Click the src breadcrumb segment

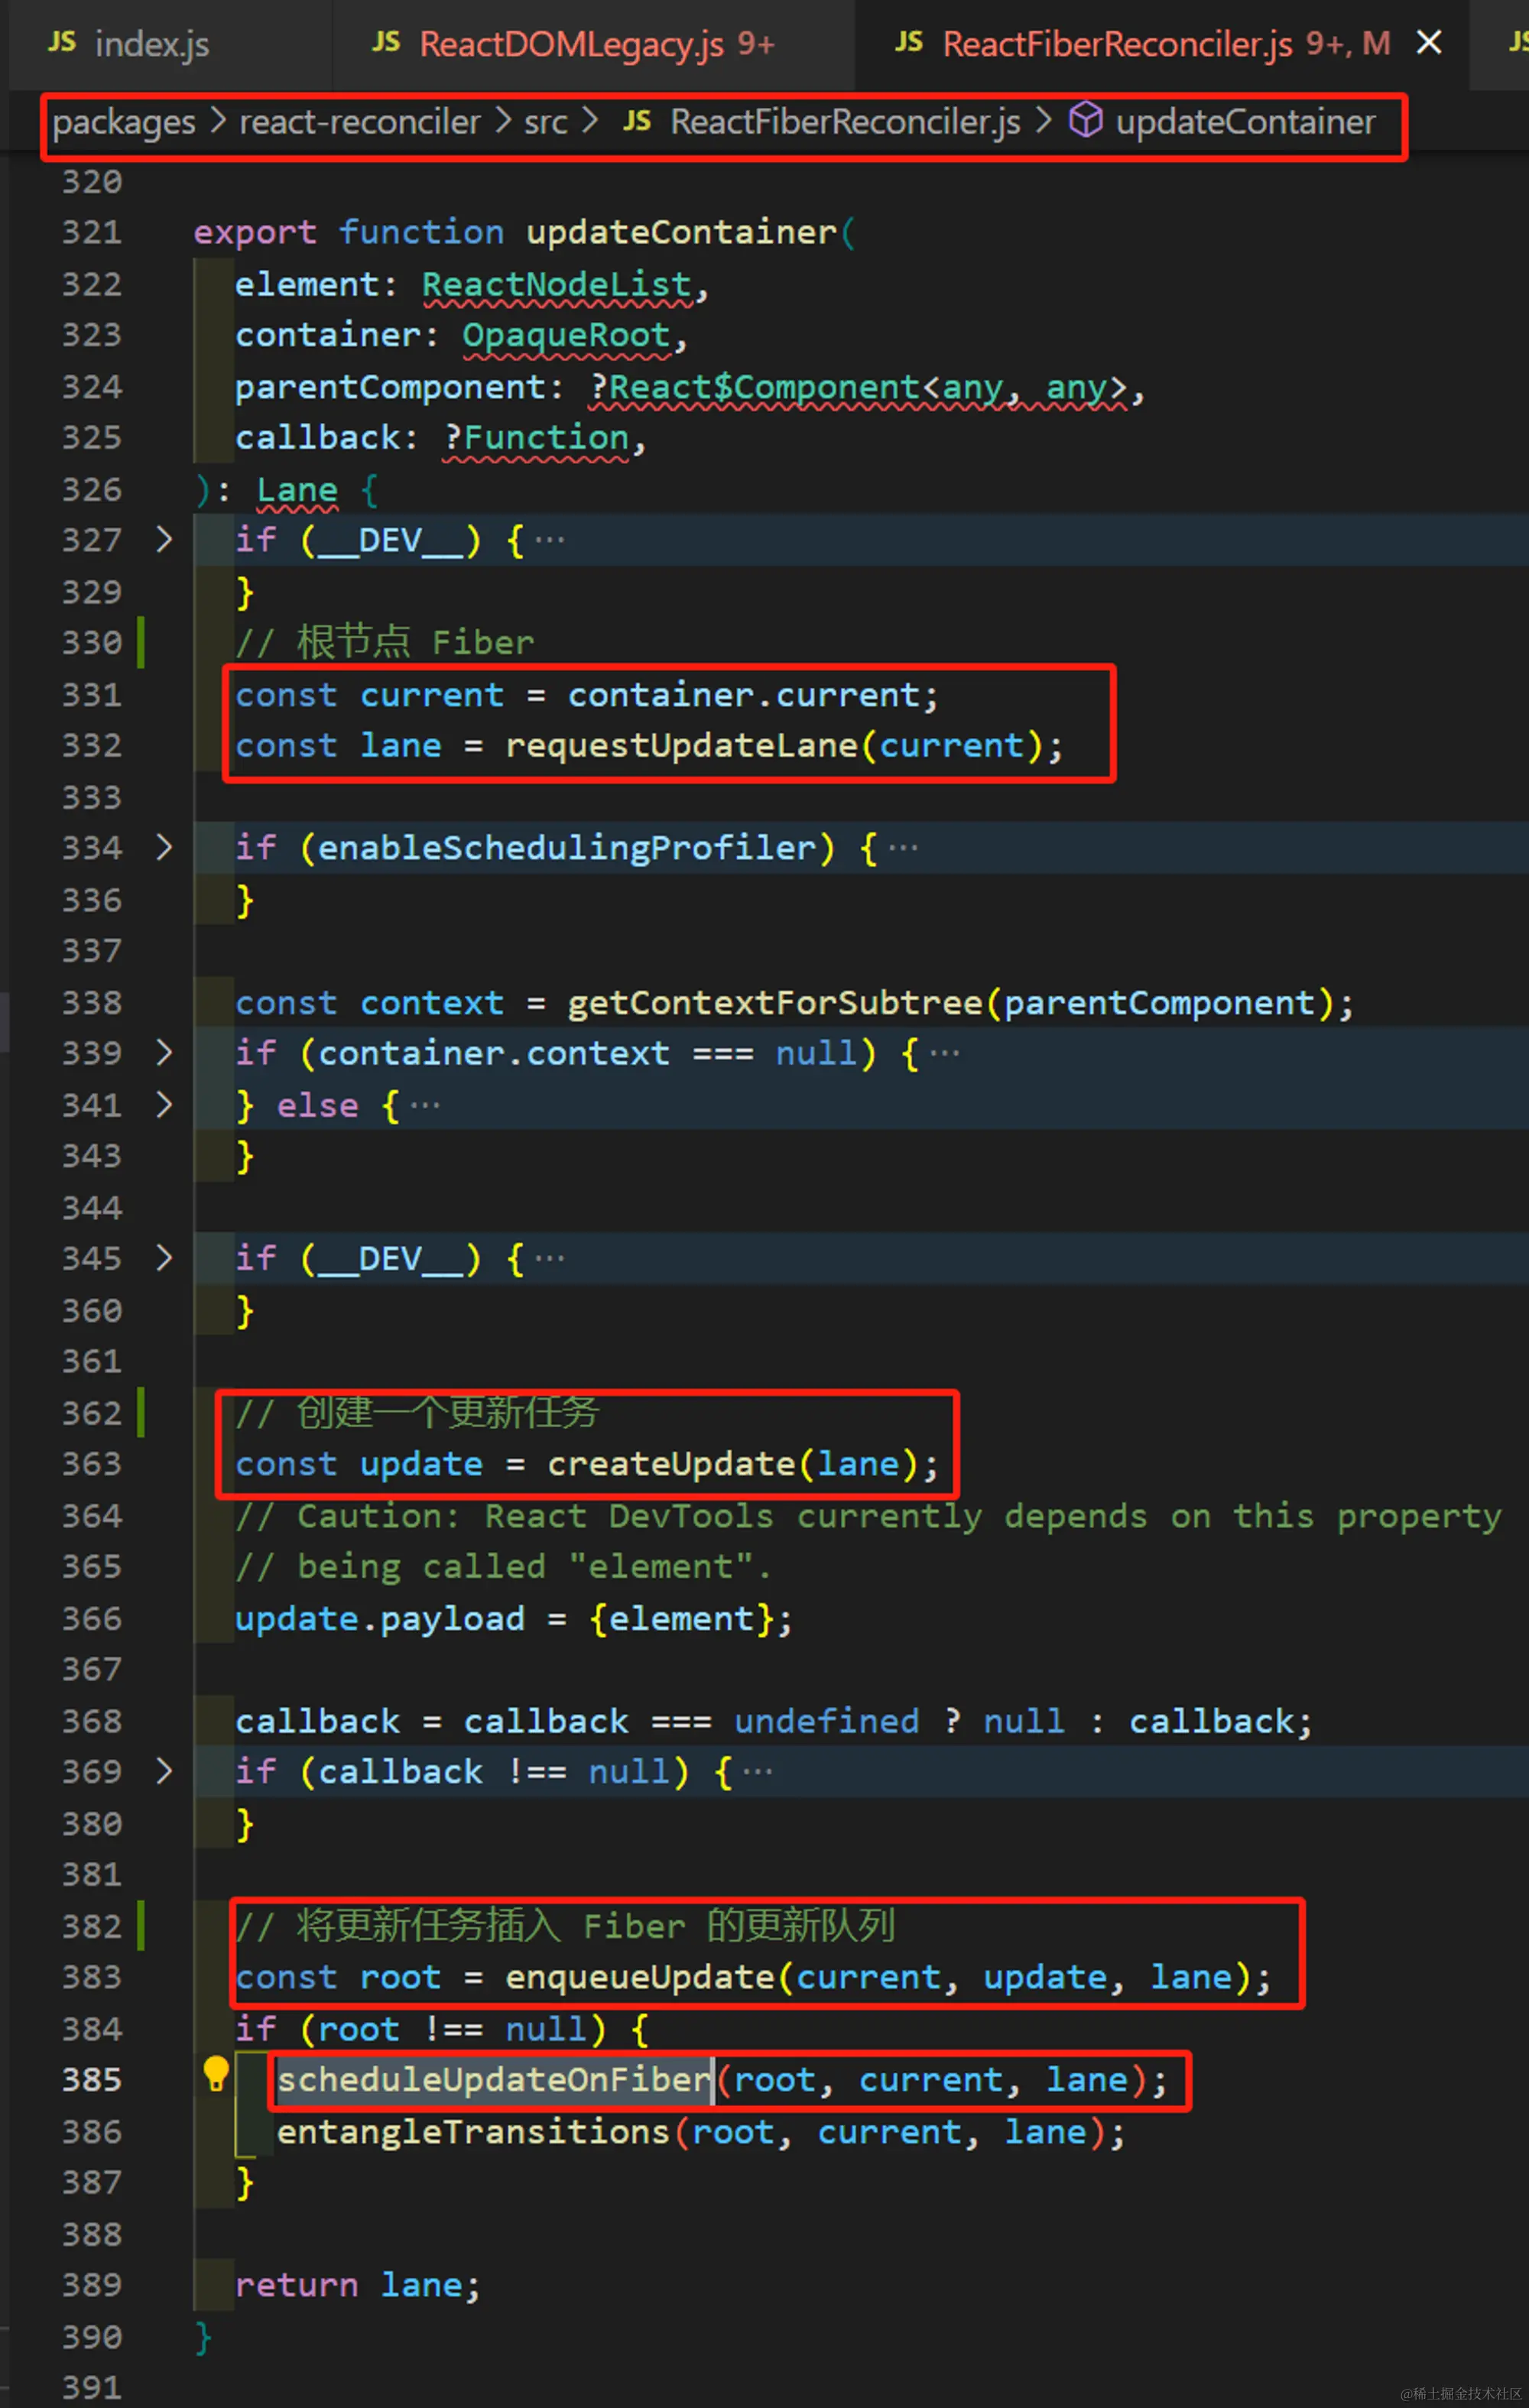[545, 122]
